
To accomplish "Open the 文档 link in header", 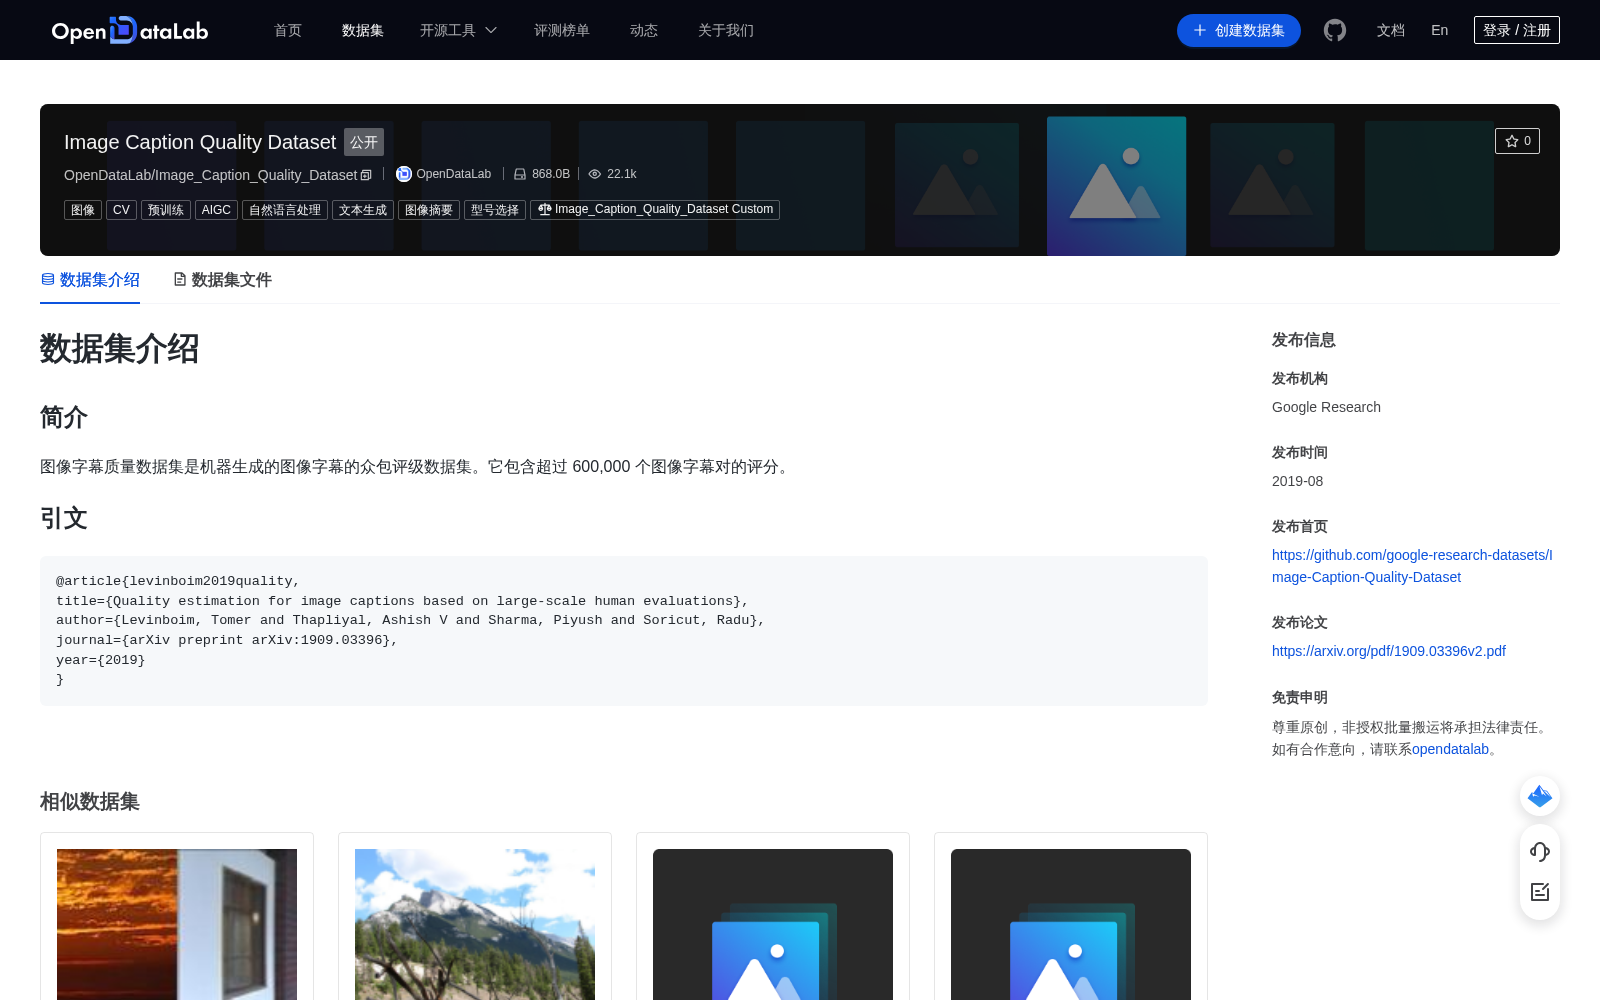I will 1391,30.
